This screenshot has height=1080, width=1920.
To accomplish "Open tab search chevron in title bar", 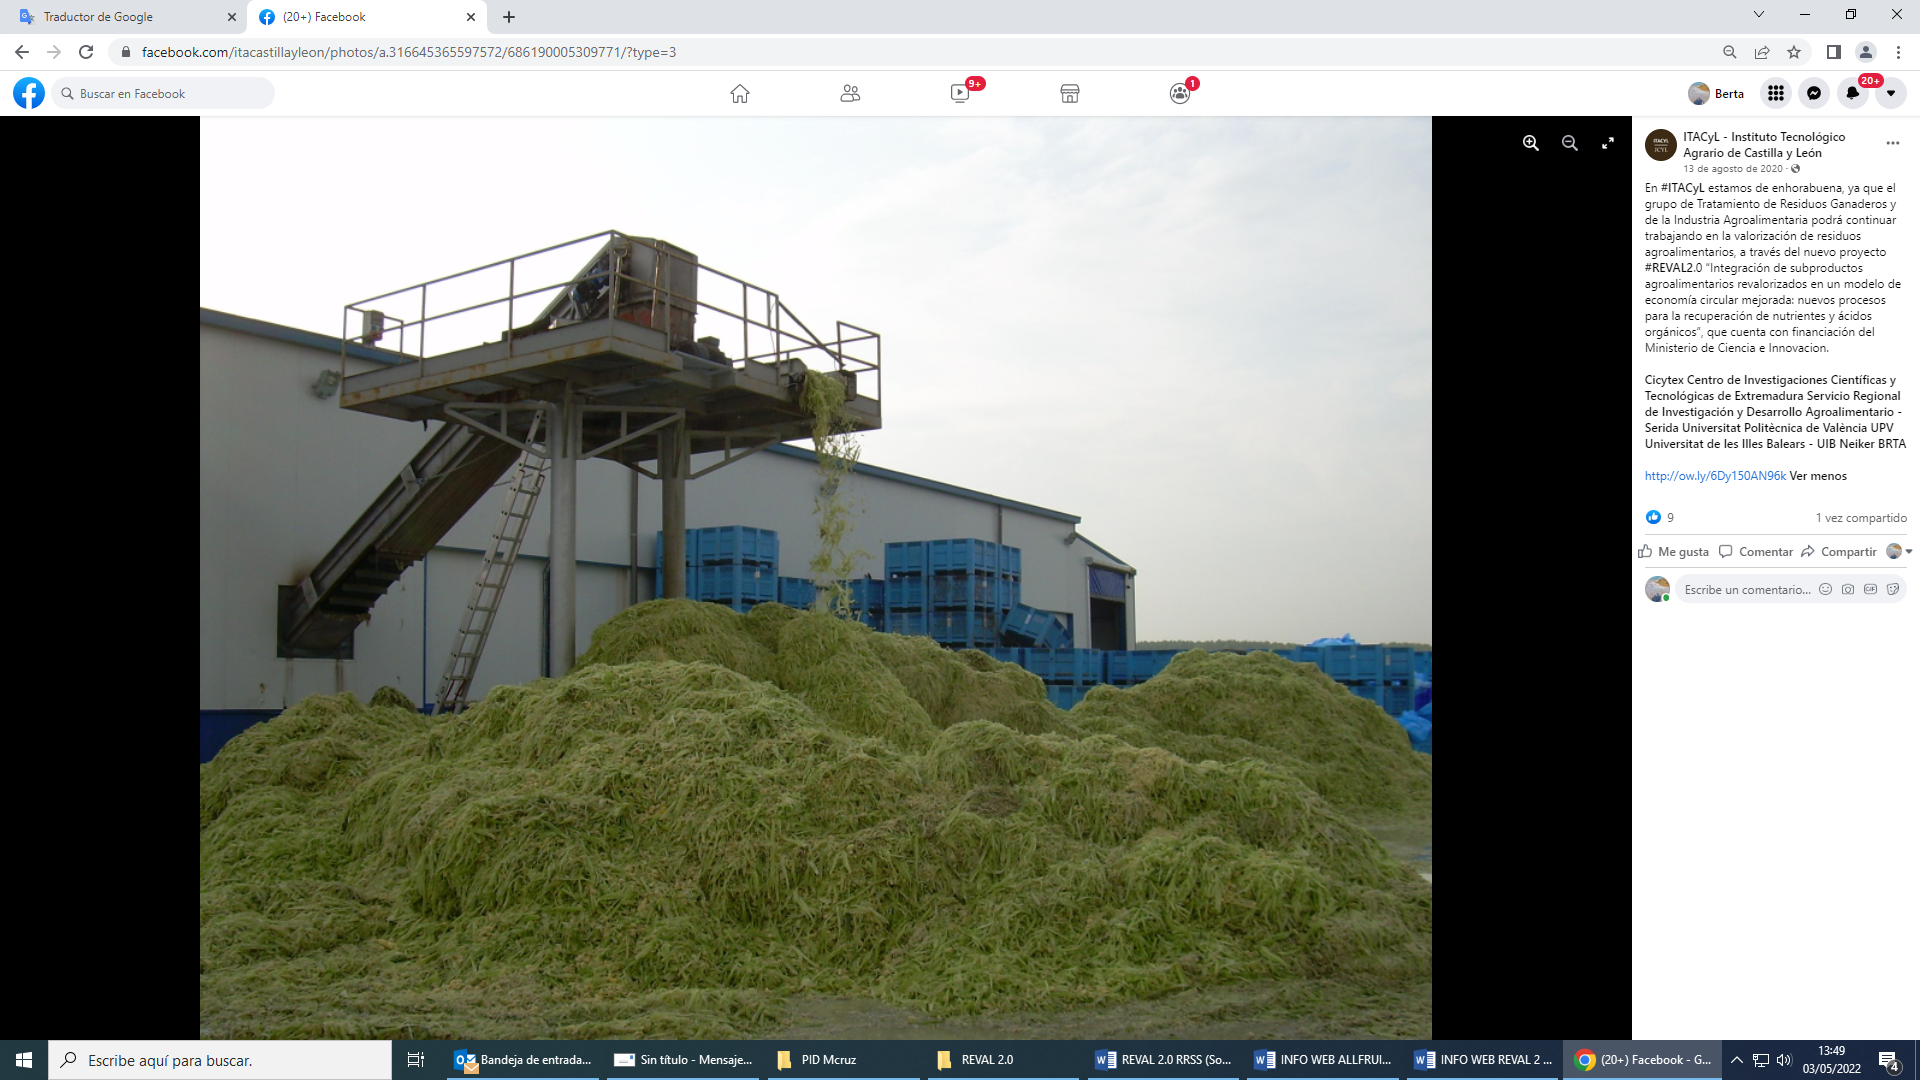I will point(1759,14).
